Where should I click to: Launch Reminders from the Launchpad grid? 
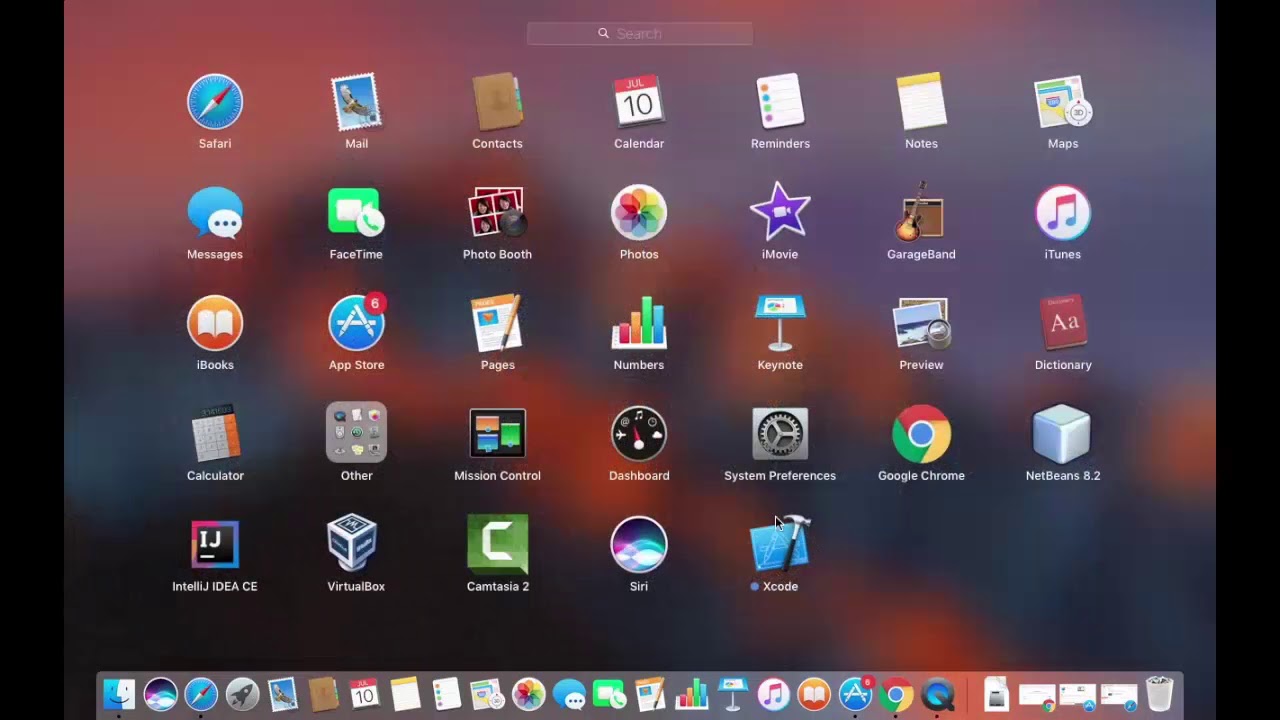click(x=780, y=102)
